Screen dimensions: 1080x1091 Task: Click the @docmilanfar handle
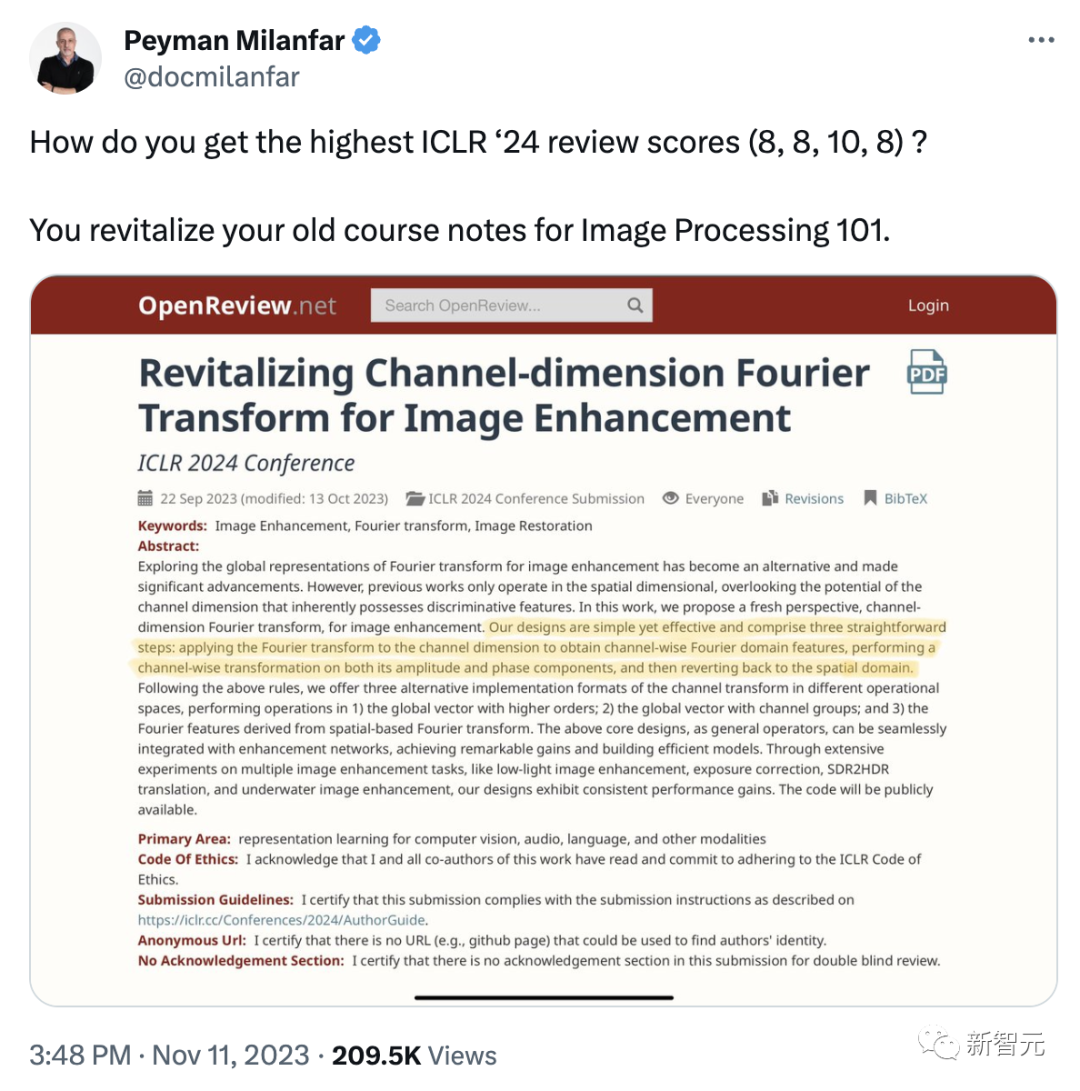coord(211,77)
